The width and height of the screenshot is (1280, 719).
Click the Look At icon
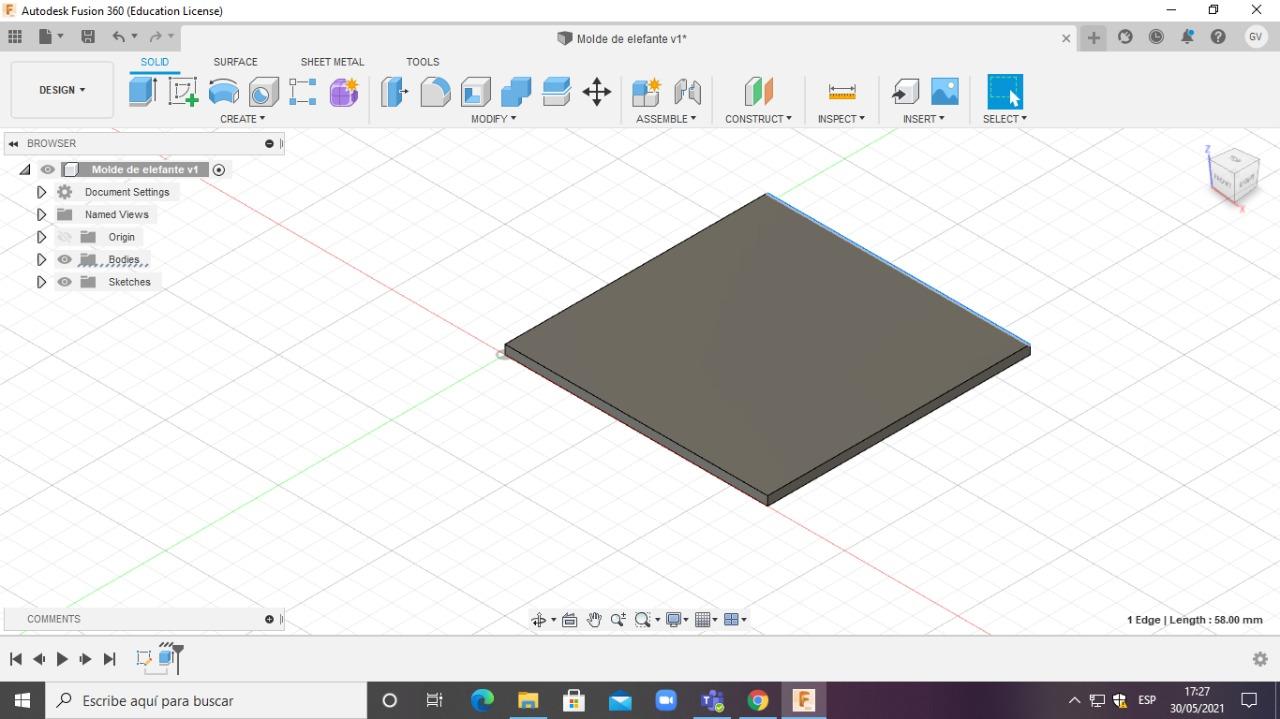[x=570, y=620]
